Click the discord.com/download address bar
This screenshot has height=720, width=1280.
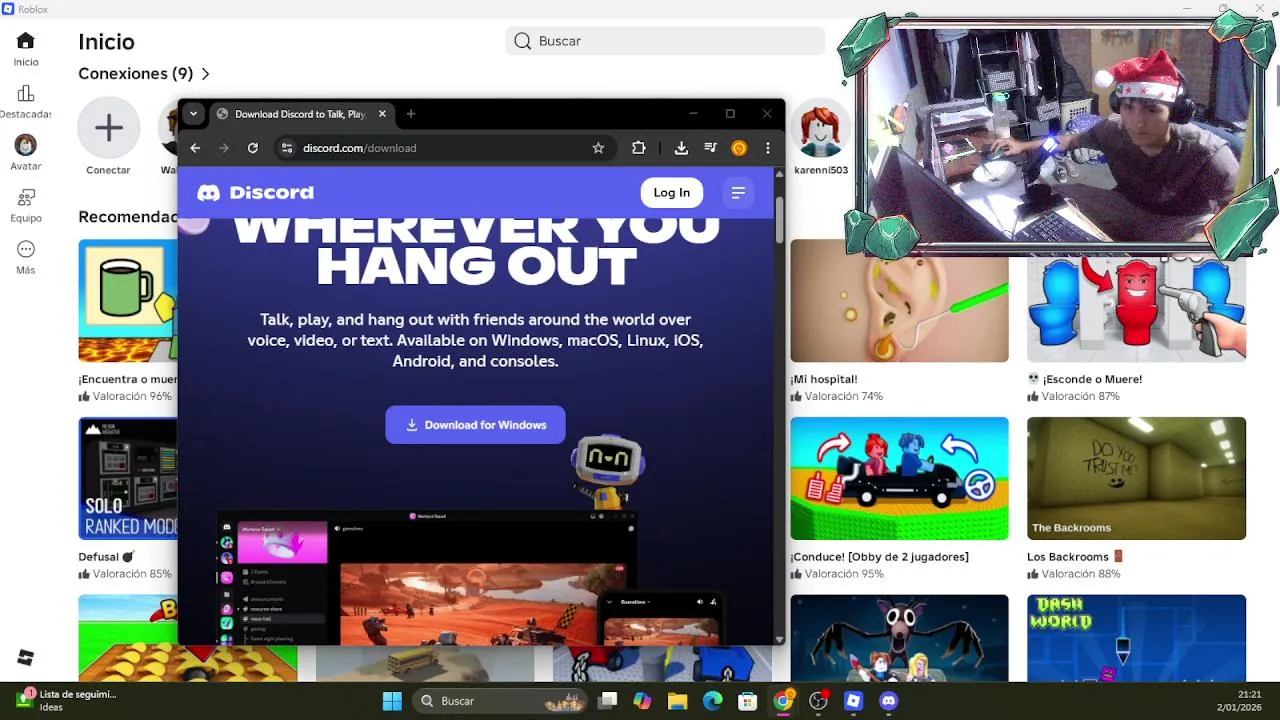[445, 148]
